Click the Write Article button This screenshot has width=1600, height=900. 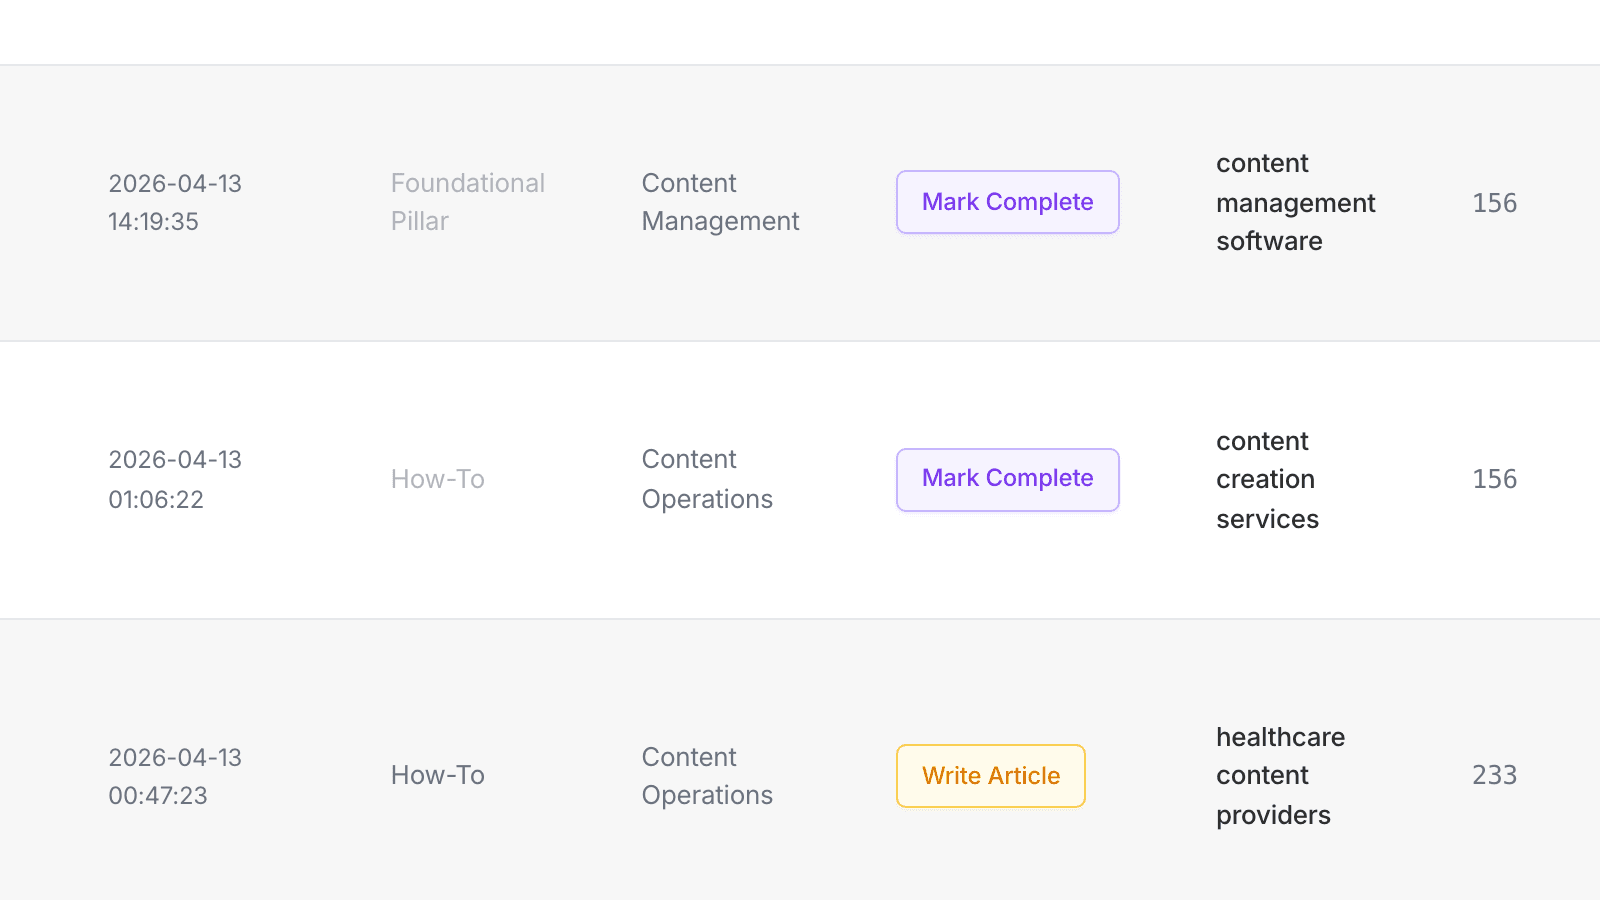point(990,775)
